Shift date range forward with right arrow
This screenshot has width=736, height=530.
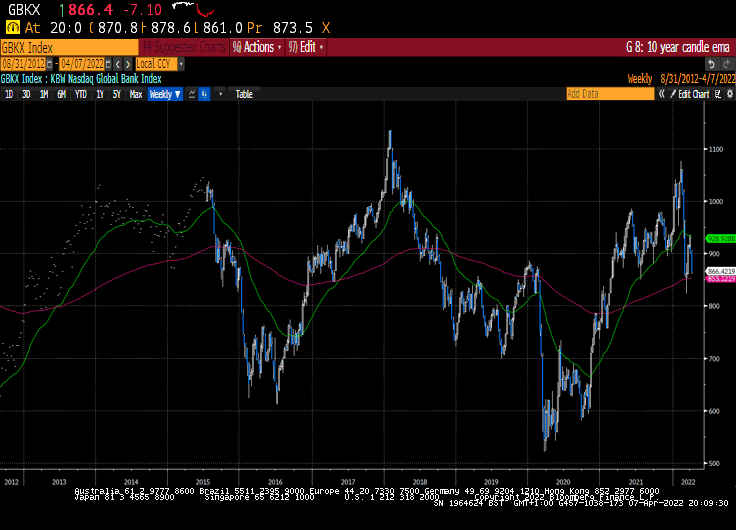[x=128, y=64]
